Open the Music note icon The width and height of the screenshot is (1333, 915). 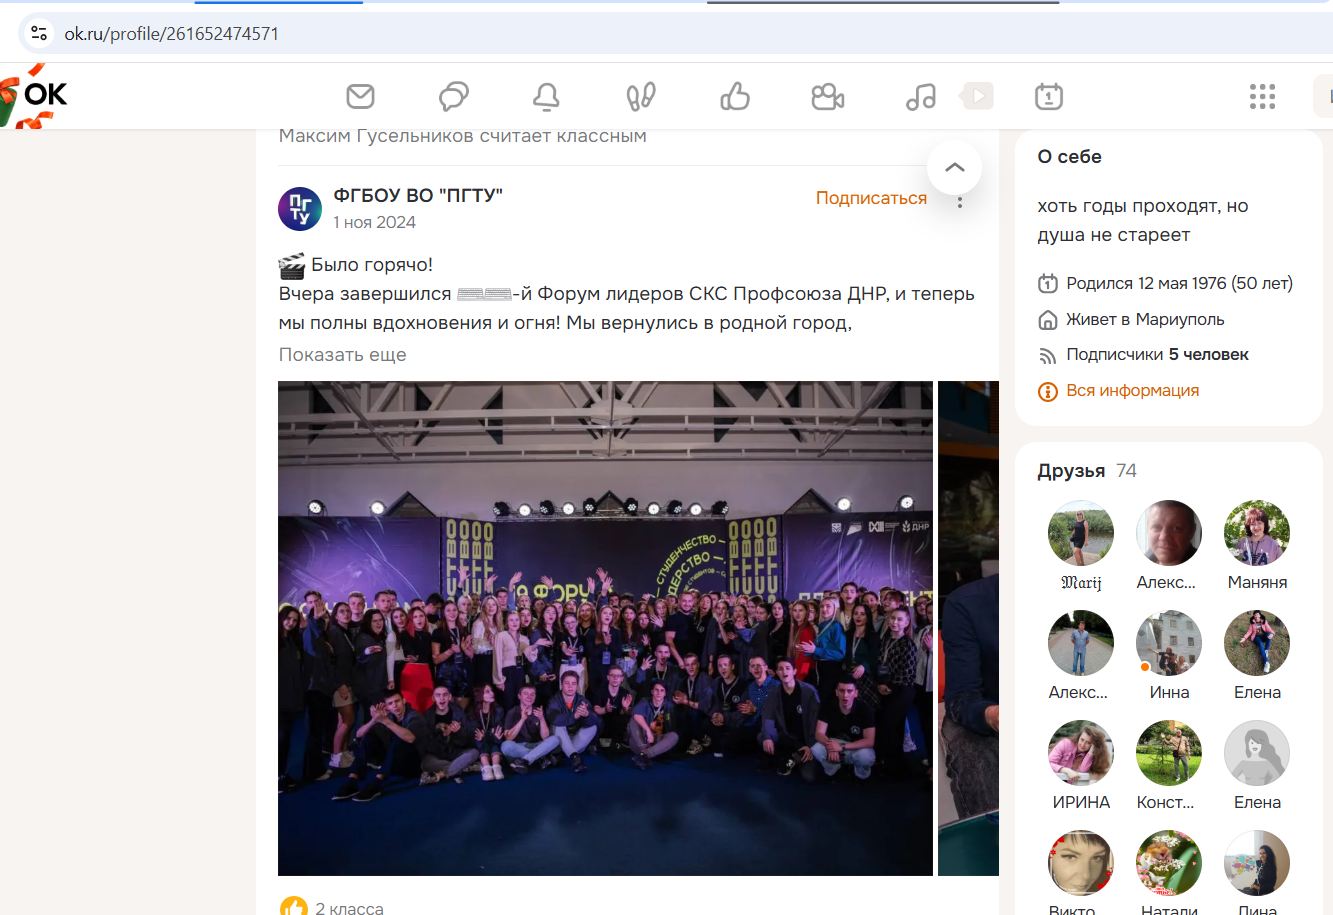click(x=921, y=96)
